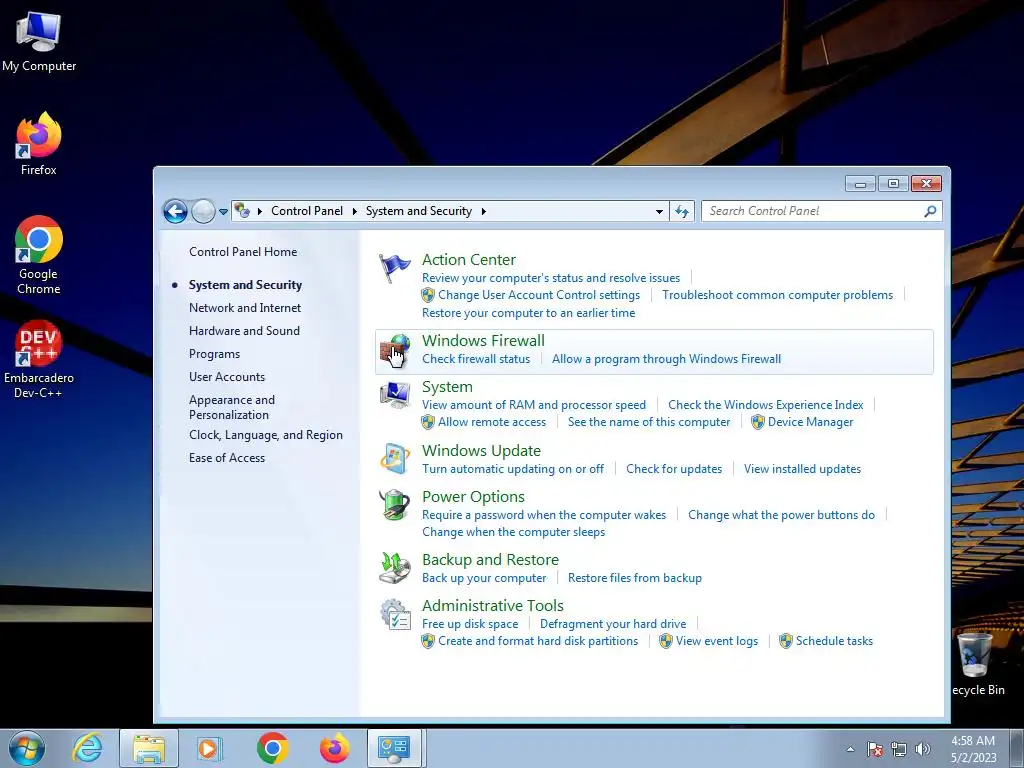Open the Backup and Restore icon

click(395, 568)
